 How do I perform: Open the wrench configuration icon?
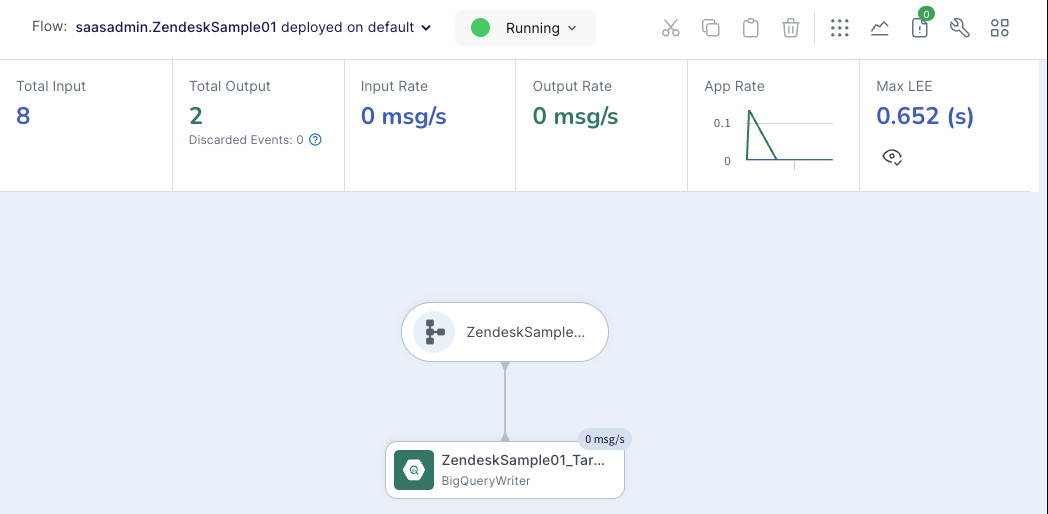point(960,28)
